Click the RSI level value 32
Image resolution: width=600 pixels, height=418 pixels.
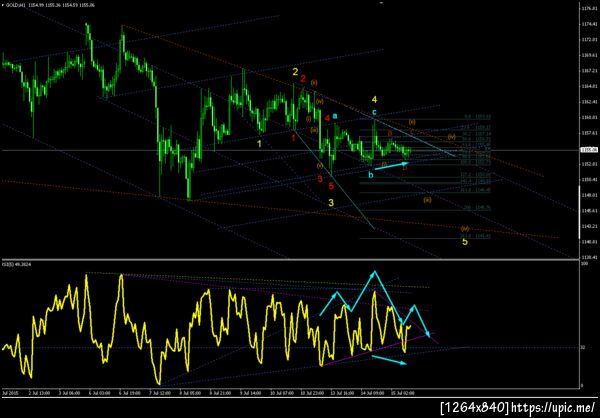click(582, 348)
